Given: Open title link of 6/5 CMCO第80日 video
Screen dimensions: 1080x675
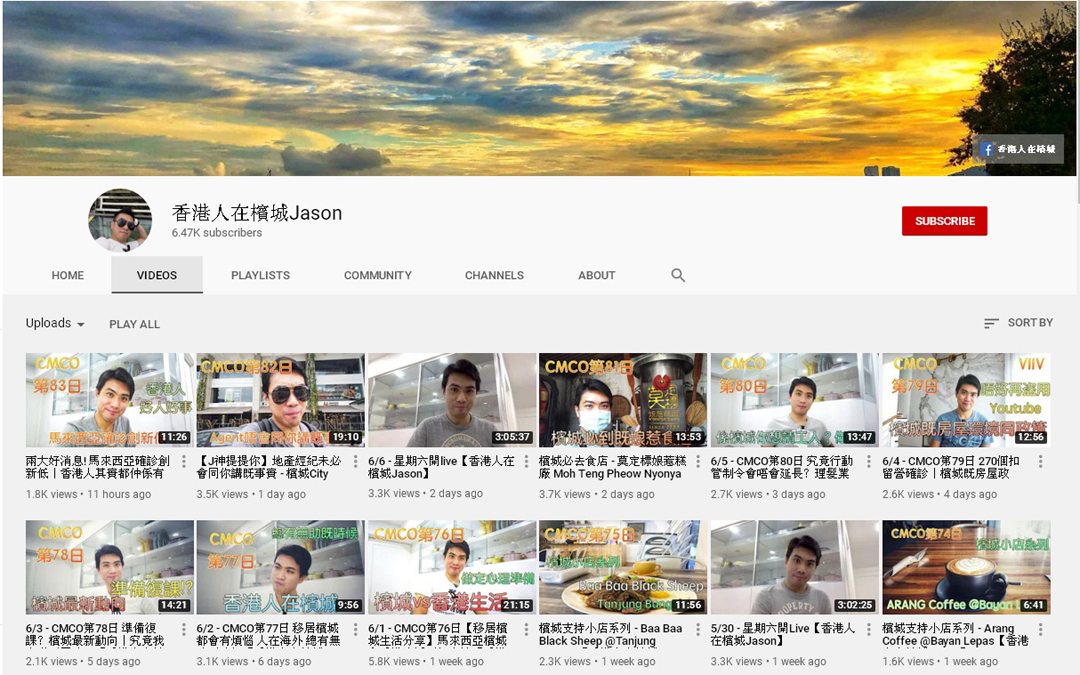Looking at the screenshot, I should click(782, 467).
